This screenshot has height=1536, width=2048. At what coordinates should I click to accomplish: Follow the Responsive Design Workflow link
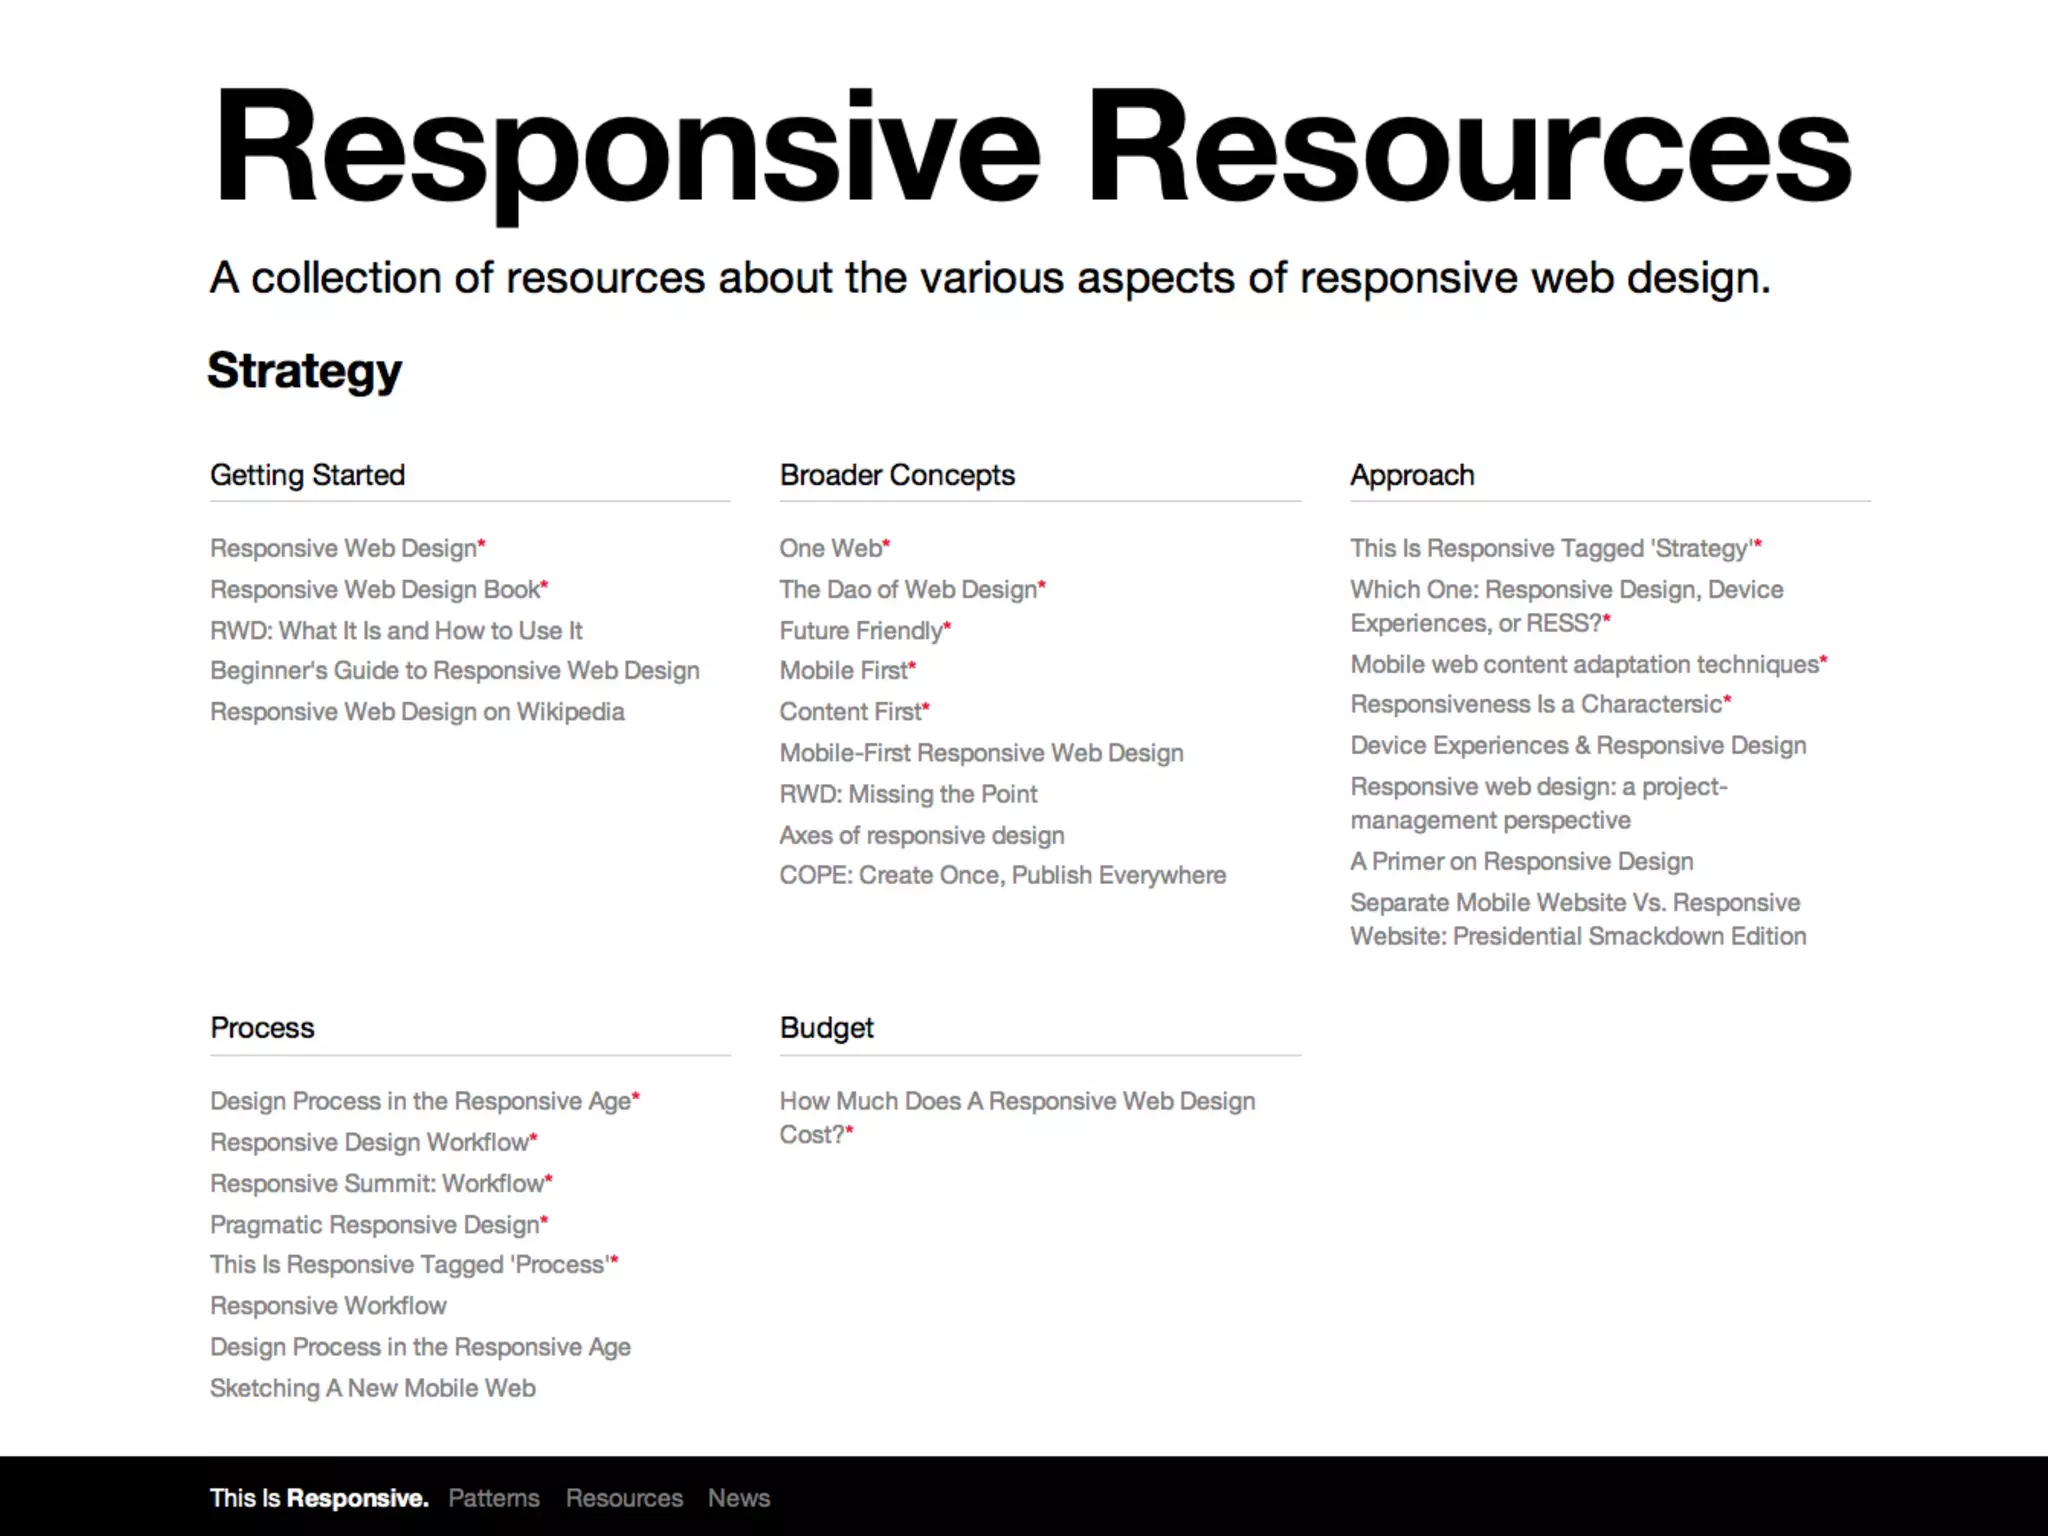369,1143
